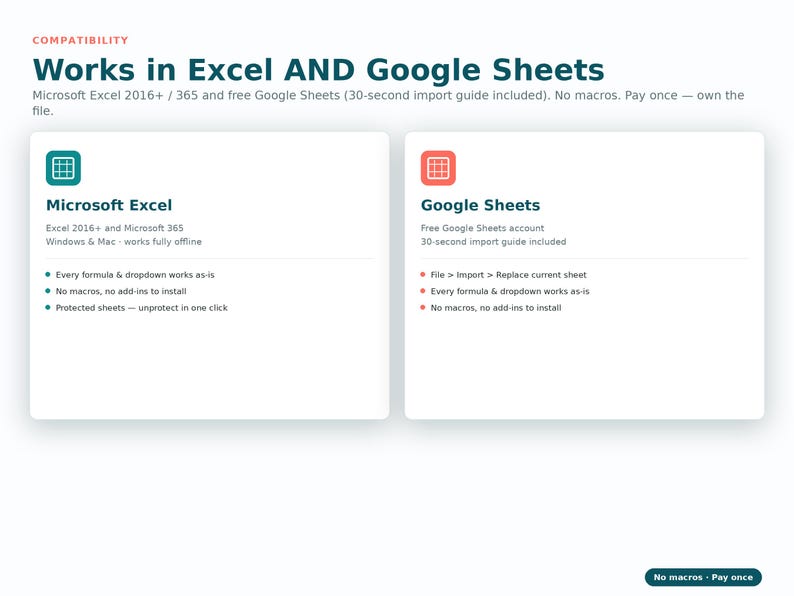Click the teal Microsoft Excel grid icon

pyautogui.click(x=63, y=168)
